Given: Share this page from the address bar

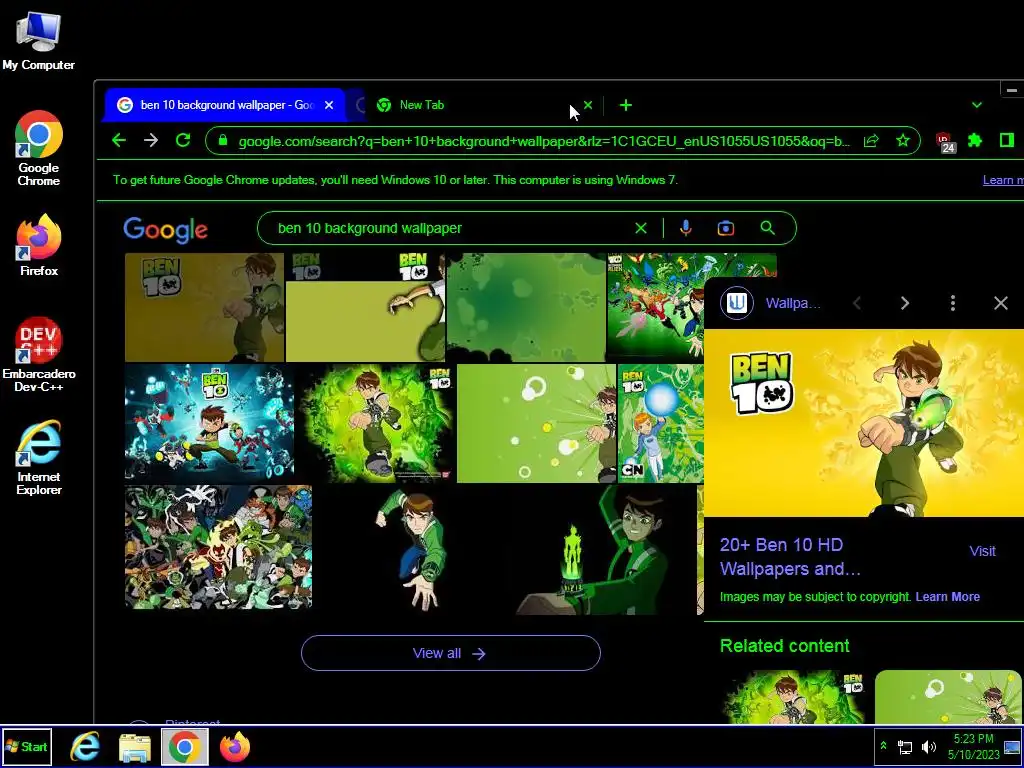Looking at the screenshot, I should (x=871, y=140).
